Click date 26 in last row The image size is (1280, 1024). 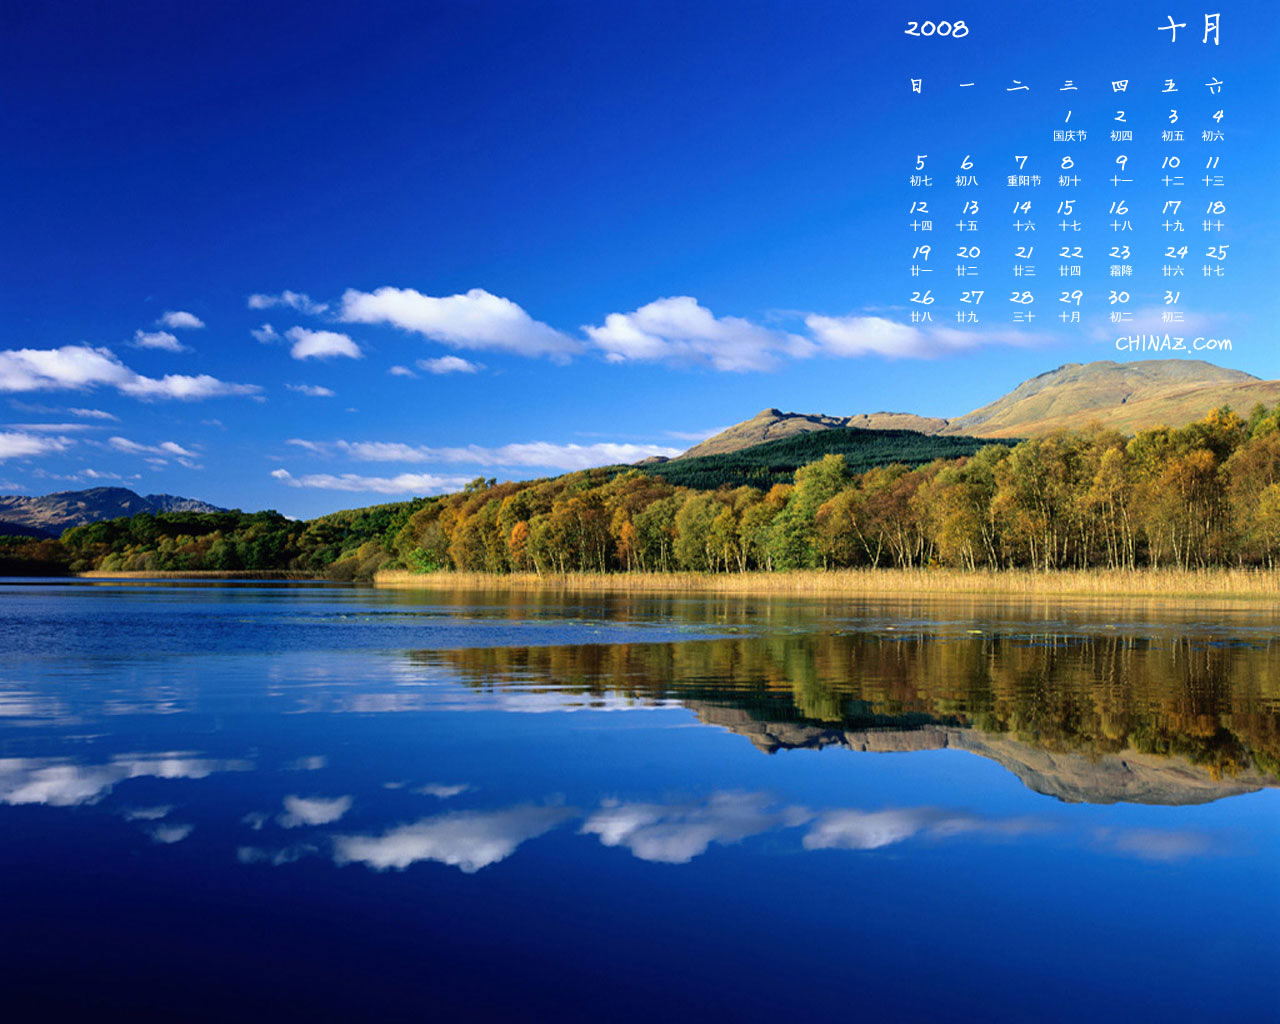coord(921,304)
